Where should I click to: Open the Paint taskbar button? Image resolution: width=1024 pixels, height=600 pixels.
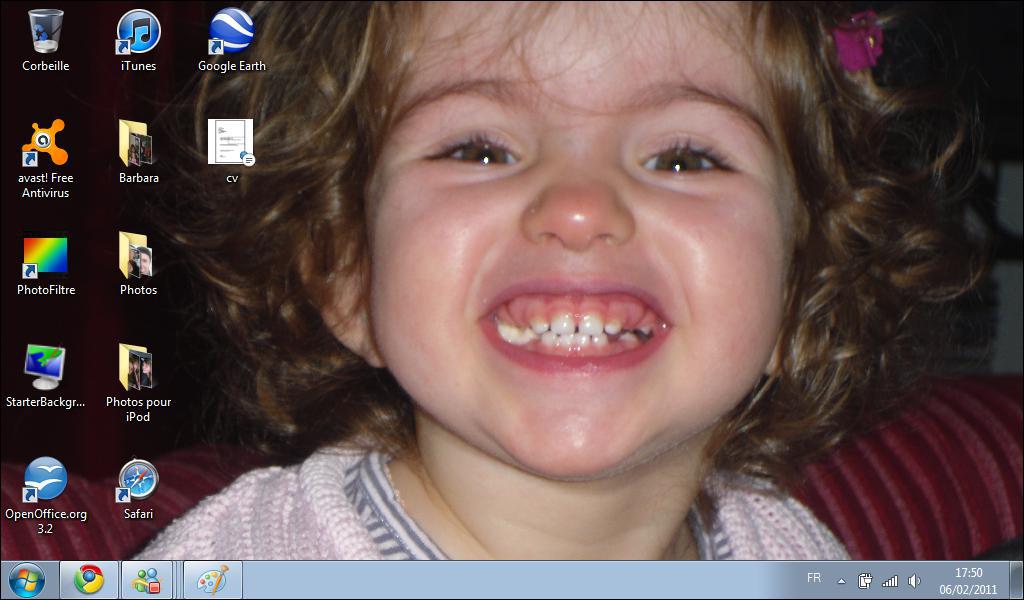click(213, 580)
